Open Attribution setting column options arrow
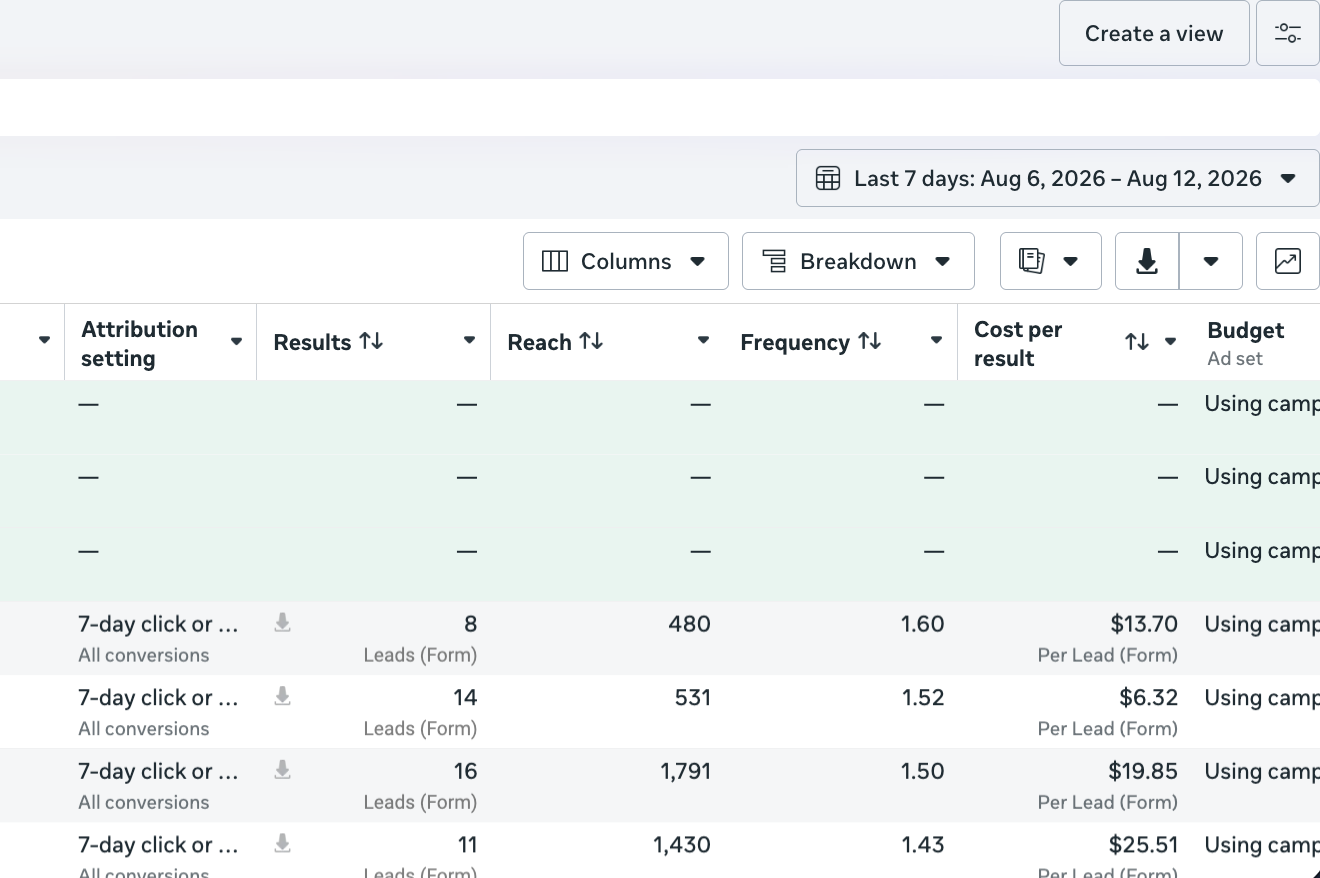The width and height of the screenshot is (1320, 878). click(x=236, y=342)
